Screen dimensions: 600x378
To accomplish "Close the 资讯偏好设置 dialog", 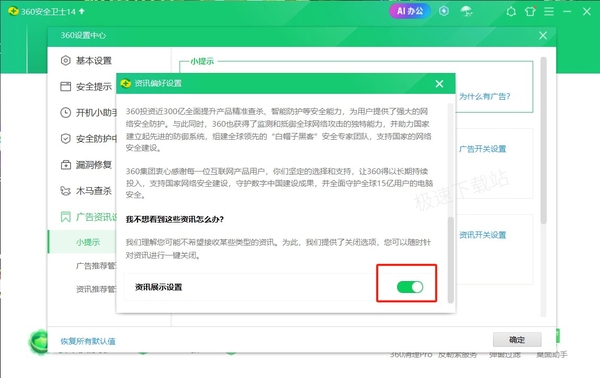I will (439, 84).
